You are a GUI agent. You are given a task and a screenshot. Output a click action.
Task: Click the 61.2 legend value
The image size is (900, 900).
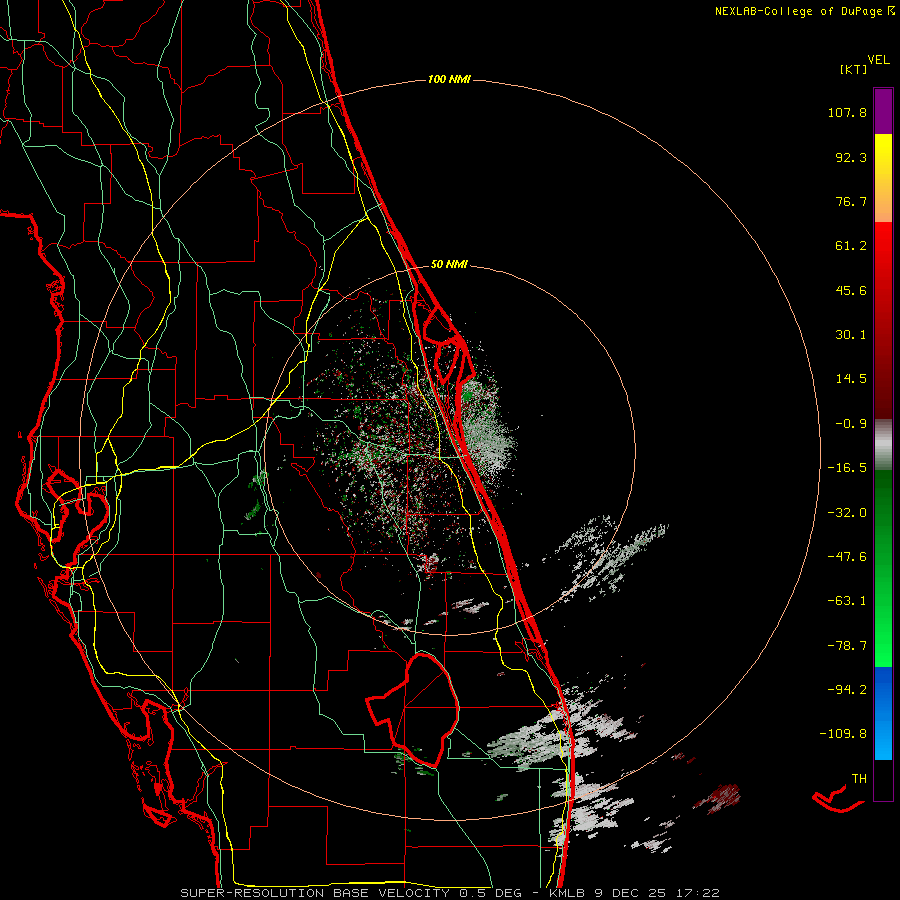point(851,246)
